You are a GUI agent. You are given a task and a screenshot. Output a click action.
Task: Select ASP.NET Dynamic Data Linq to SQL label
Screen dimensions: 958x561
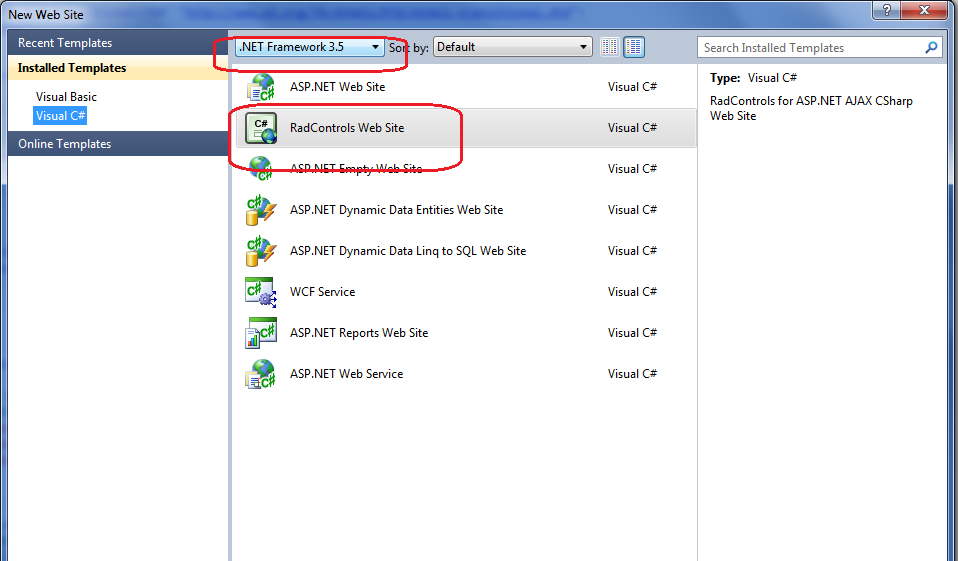[408, 251]
